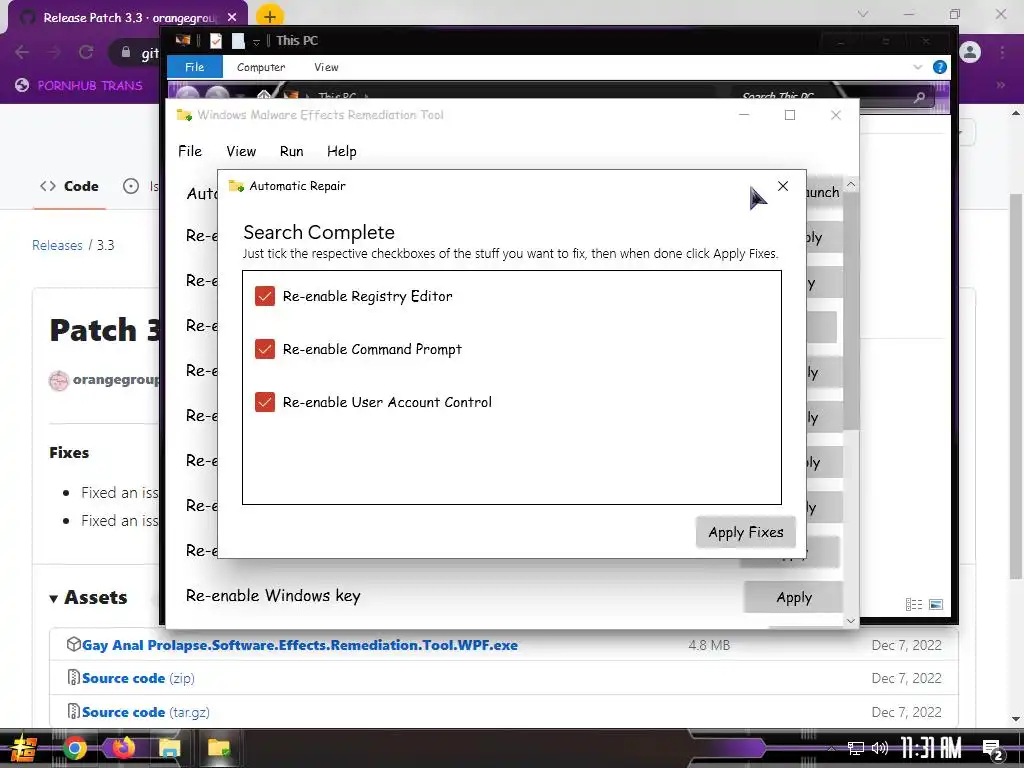Click the New folder icon in This PC title bar
Image resolution: width=1024 pixels, height=768 pixels.
pos(238,41)
